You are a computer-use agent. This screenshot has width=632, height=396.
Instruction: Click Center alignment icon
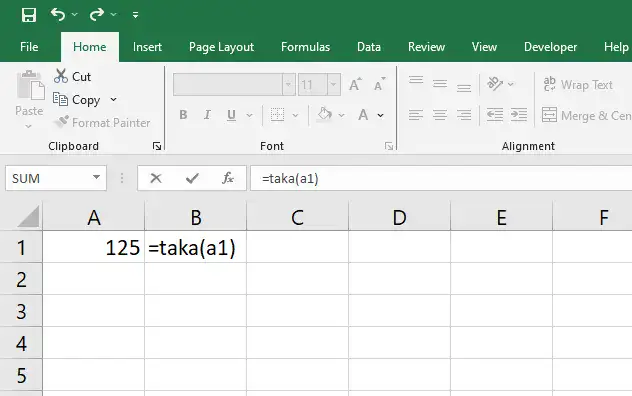440,115
